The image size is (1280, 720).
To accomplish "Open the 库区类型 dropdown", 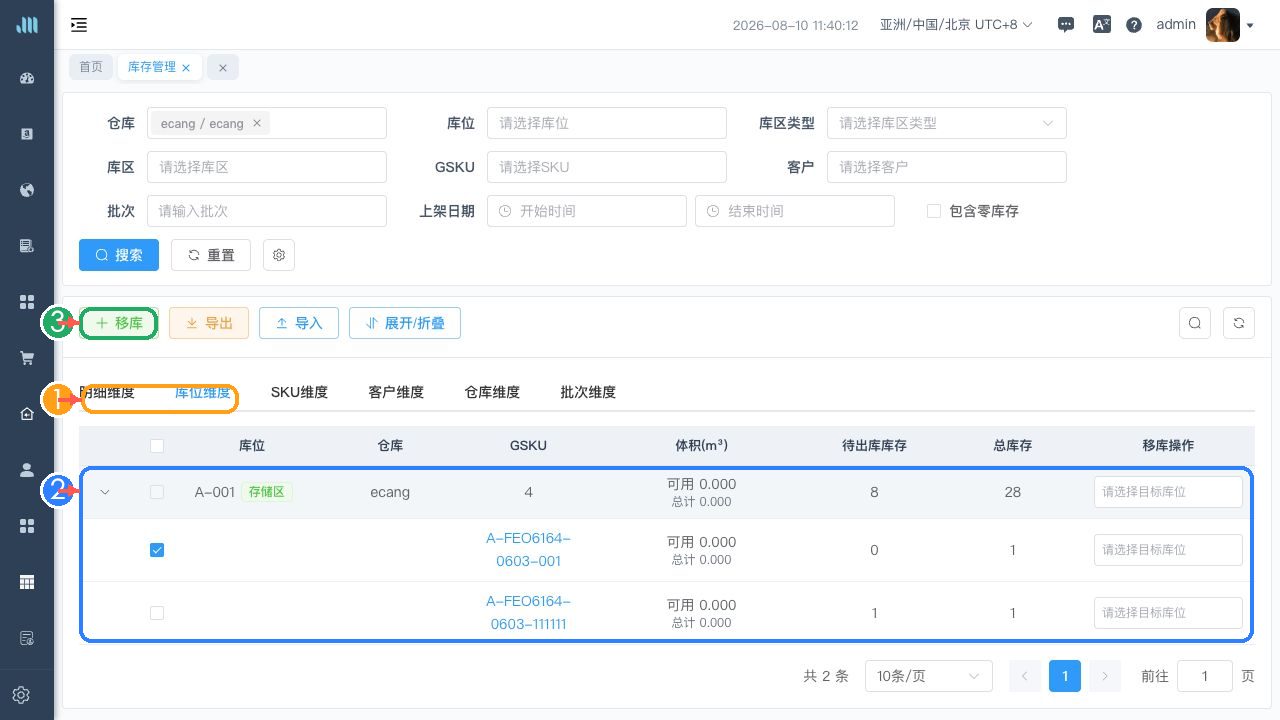I will point(947,123).
